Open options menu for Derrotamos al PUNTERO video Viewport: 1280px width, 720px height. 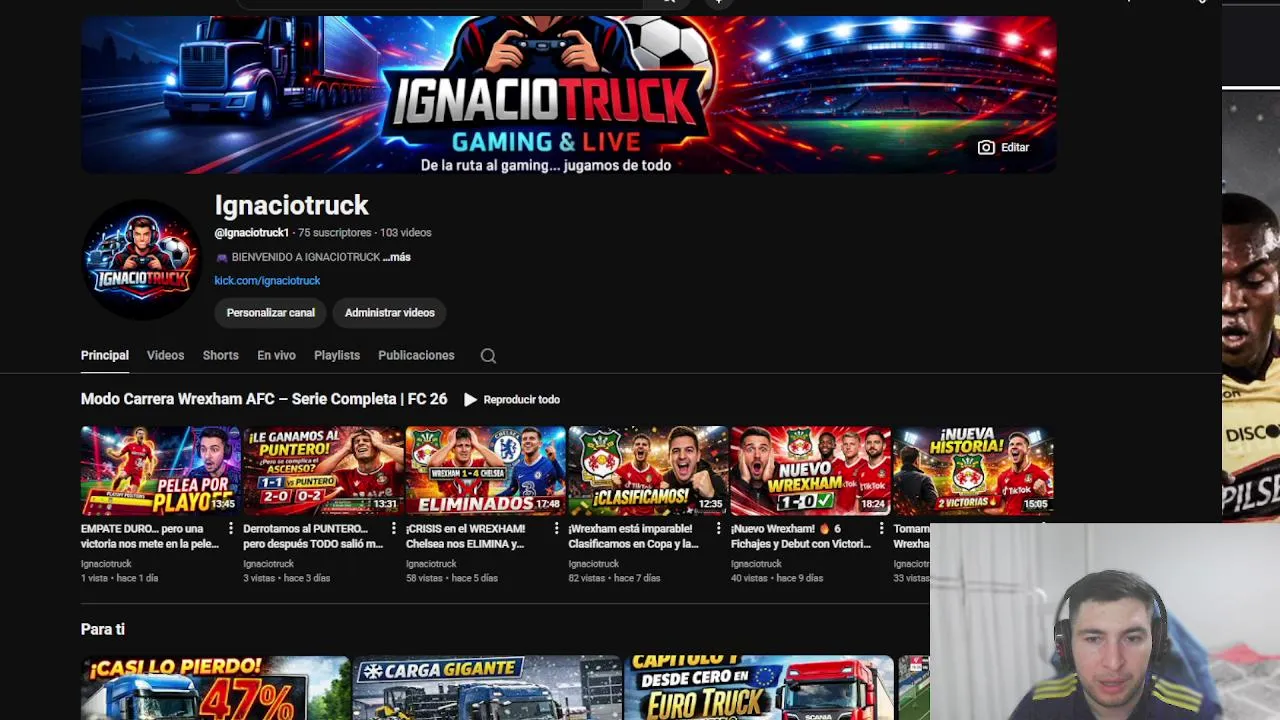tap(393, 529)
